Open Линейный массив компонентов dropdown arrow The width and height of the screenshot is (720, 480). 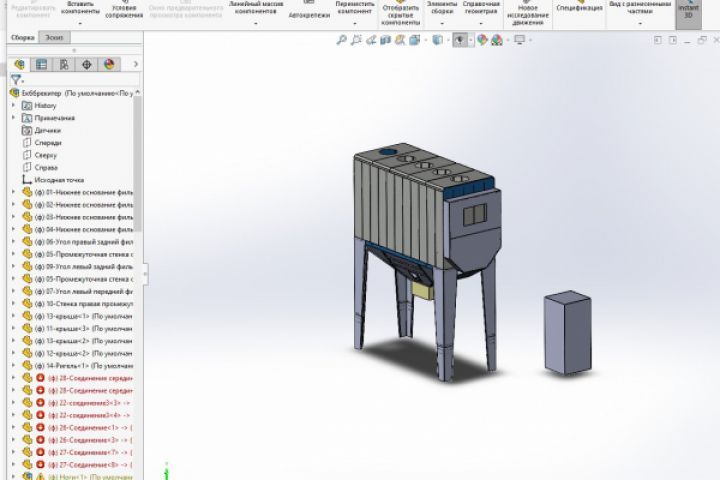(256, 23)
